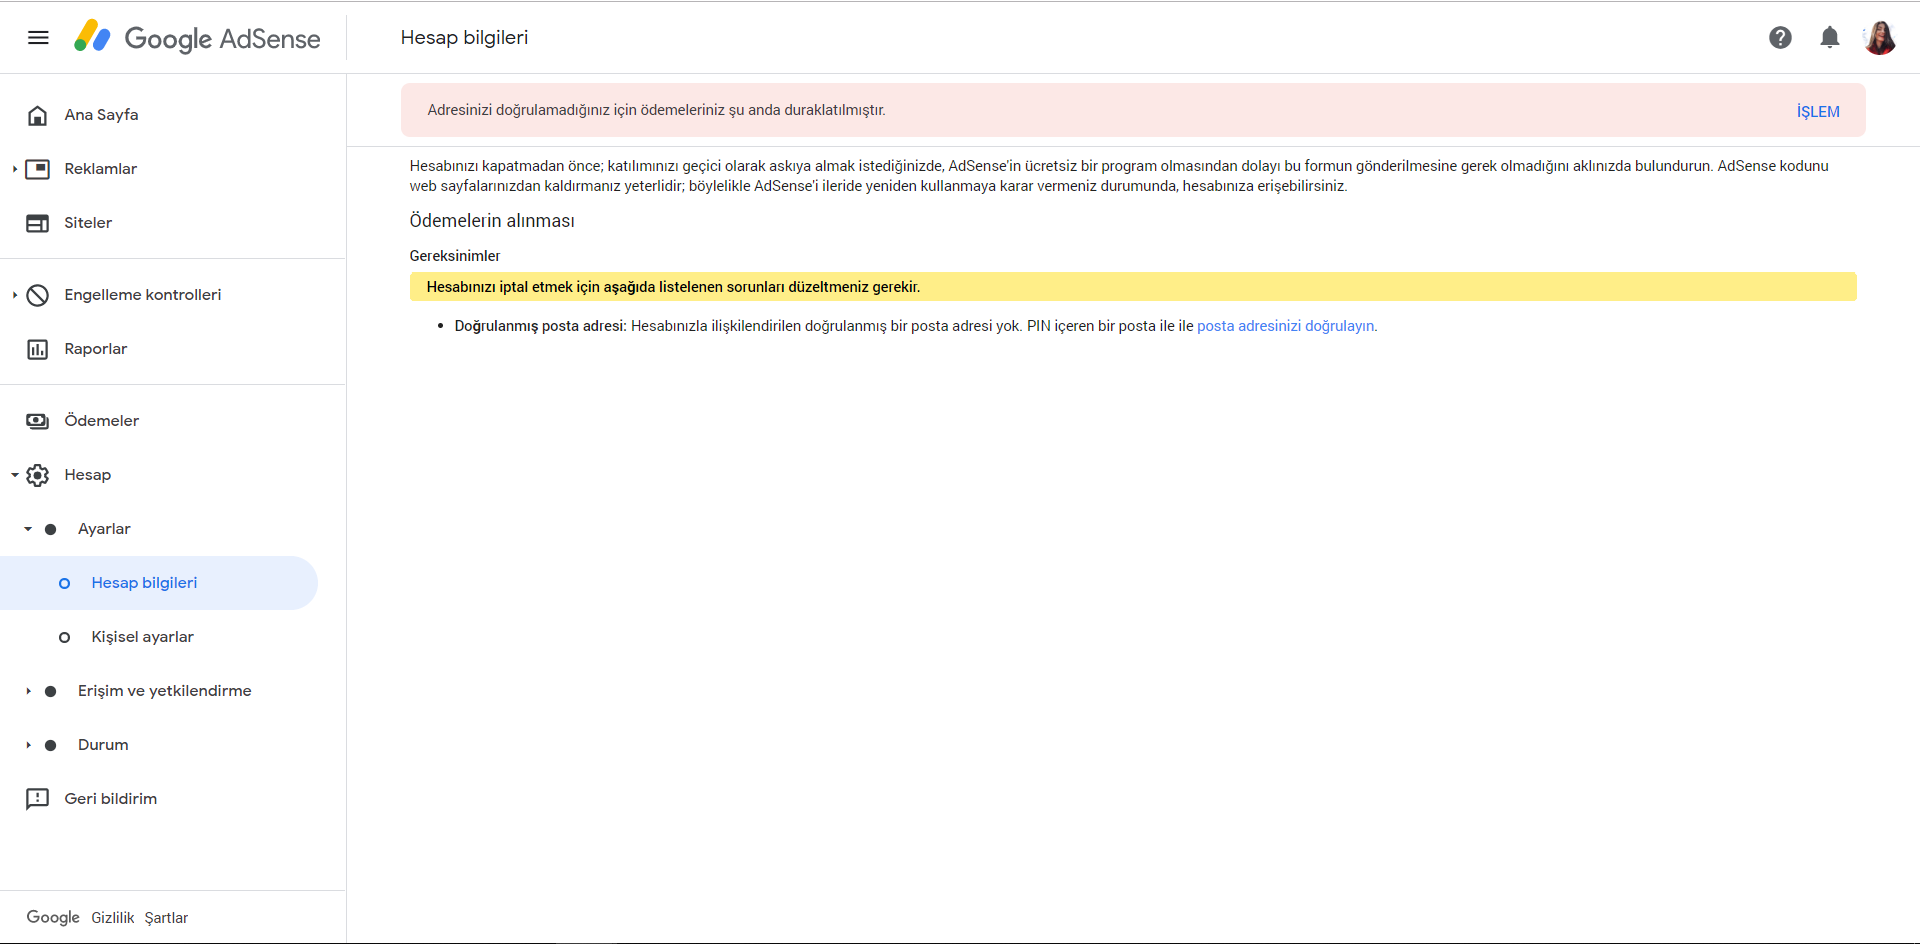Select Ayarlar tree item
This screenshot has width=1920, height=944.
(x=104, y=529)
